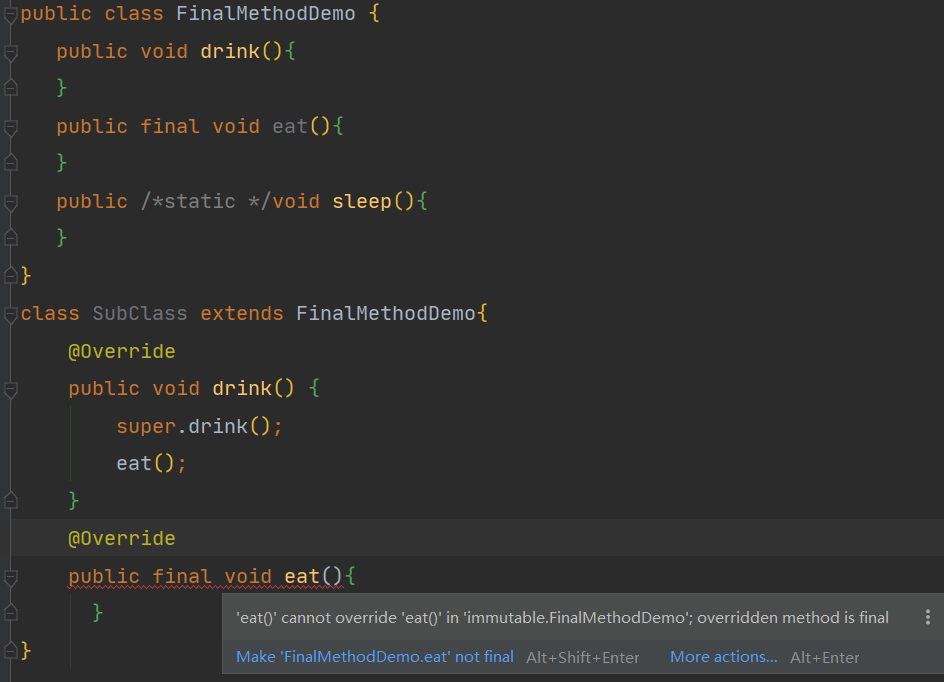944x682 pixels.
Task: Click 'drink' method name in parent class
Action: pos(230,52)
